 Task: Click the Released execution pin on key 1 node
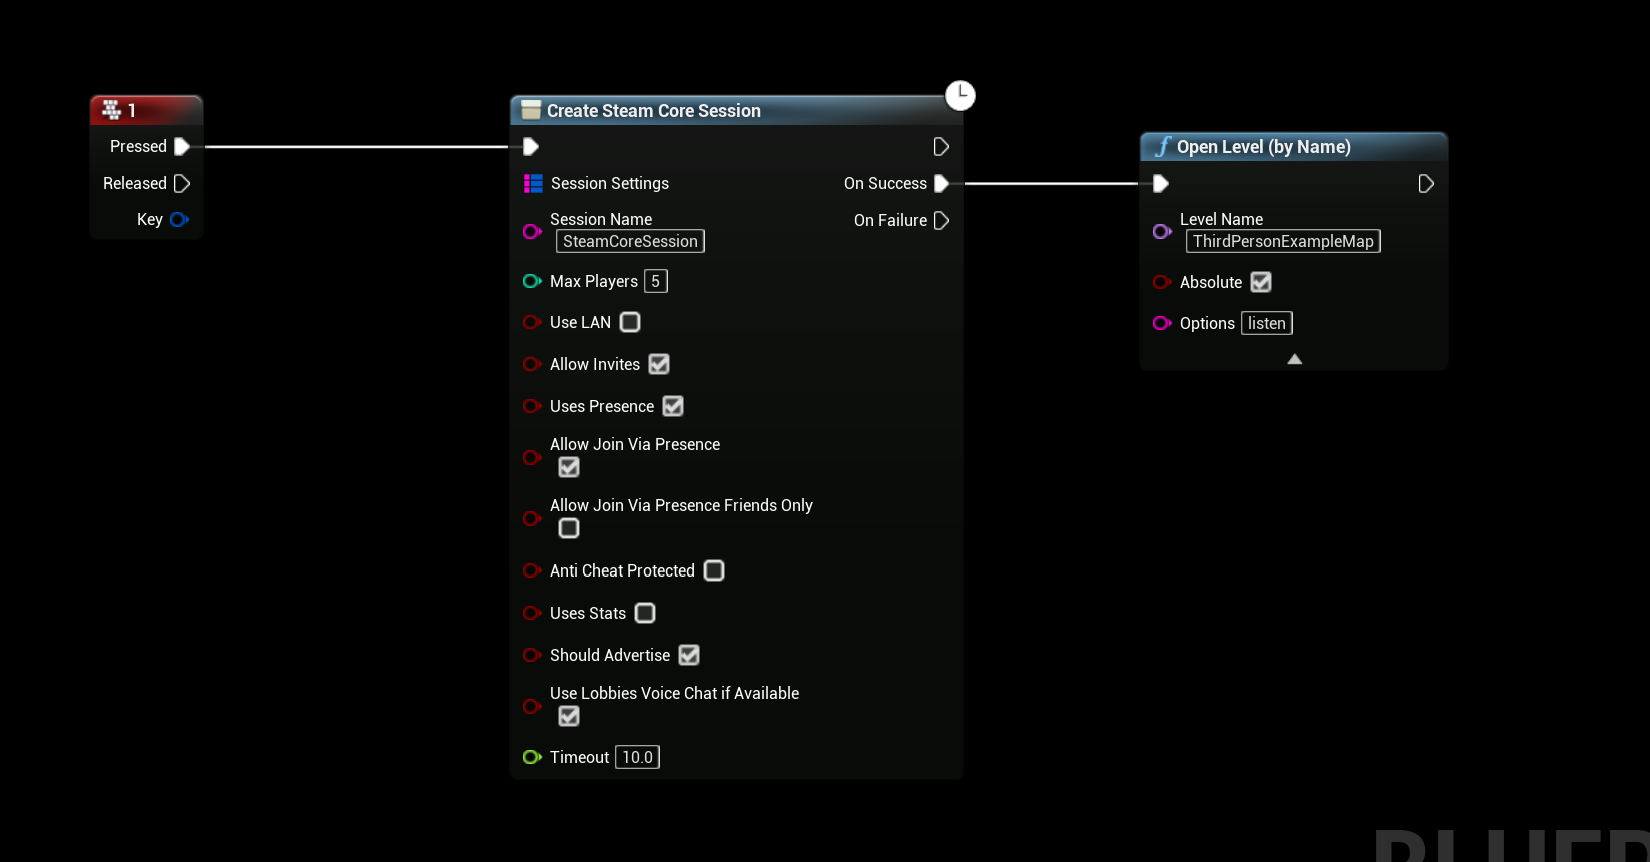(182, 184)
